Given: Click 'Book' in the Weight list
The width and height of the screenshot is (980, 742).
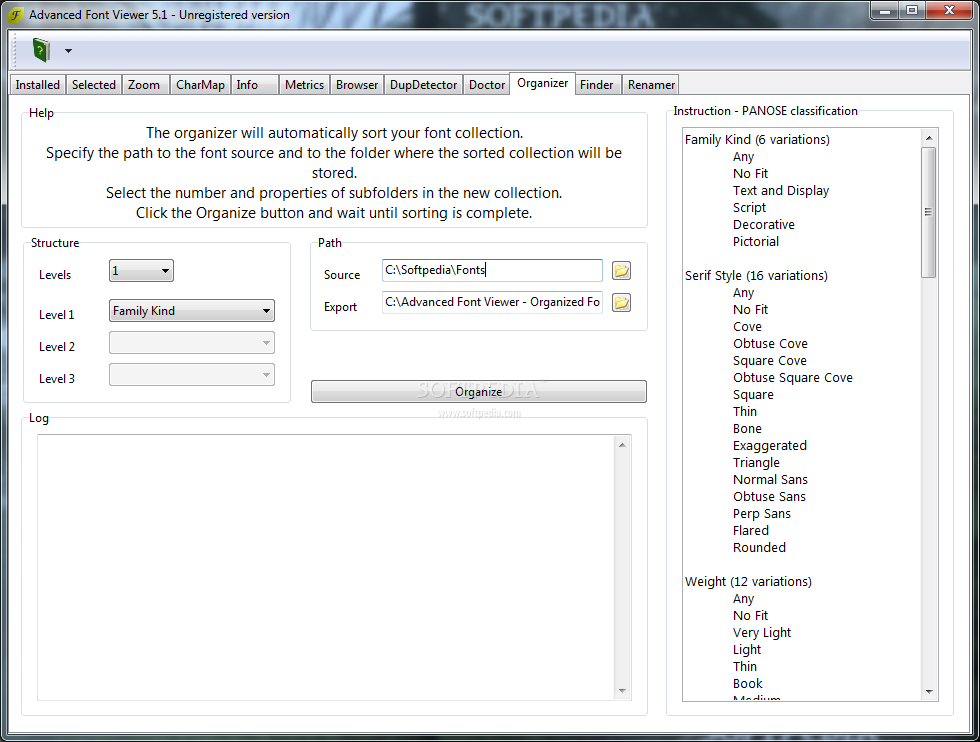Looking at the screenshot, I should (748, 683).
